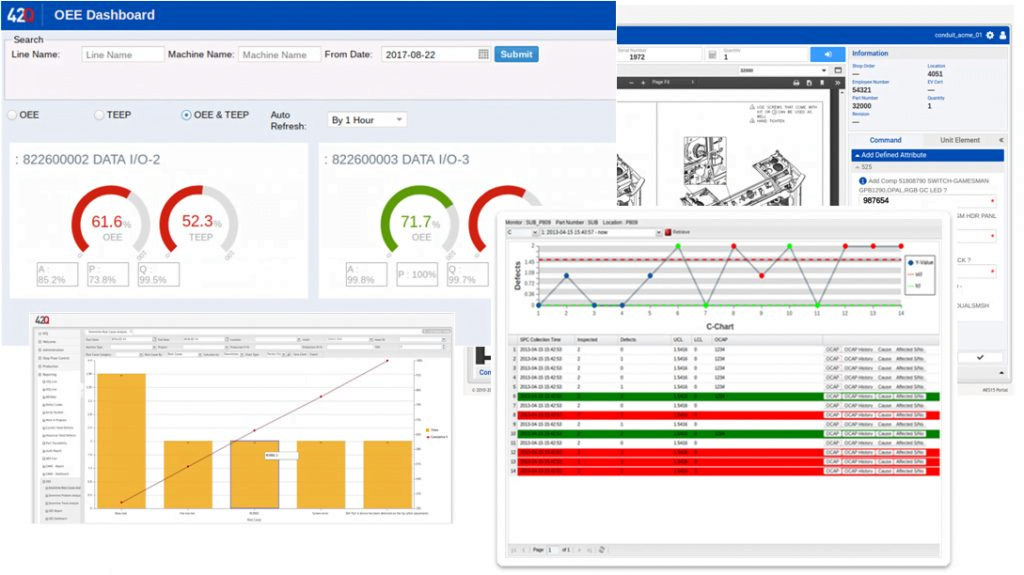Click the refresh icon in the table pager
This screenshot has height=575, width=1024.
coord(601,550)
